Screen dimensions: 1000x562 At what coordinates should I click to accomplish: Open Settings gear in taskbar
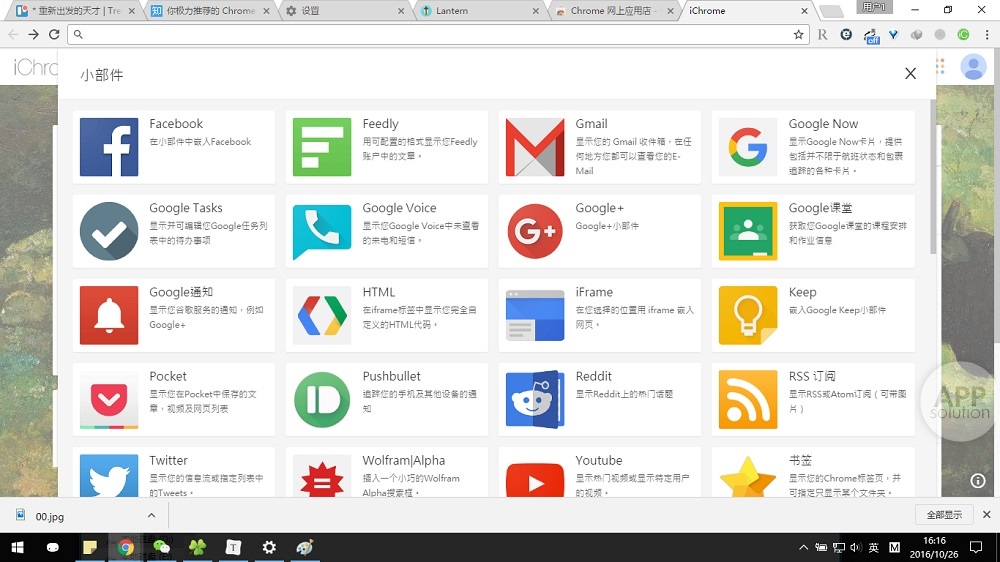coord(269,547)
